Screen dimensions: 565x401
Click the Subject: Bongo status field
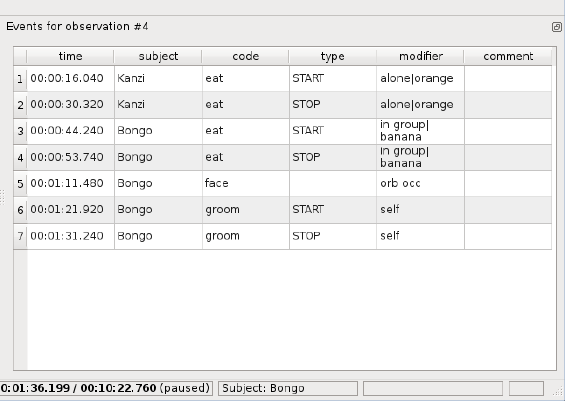[288, 388]
